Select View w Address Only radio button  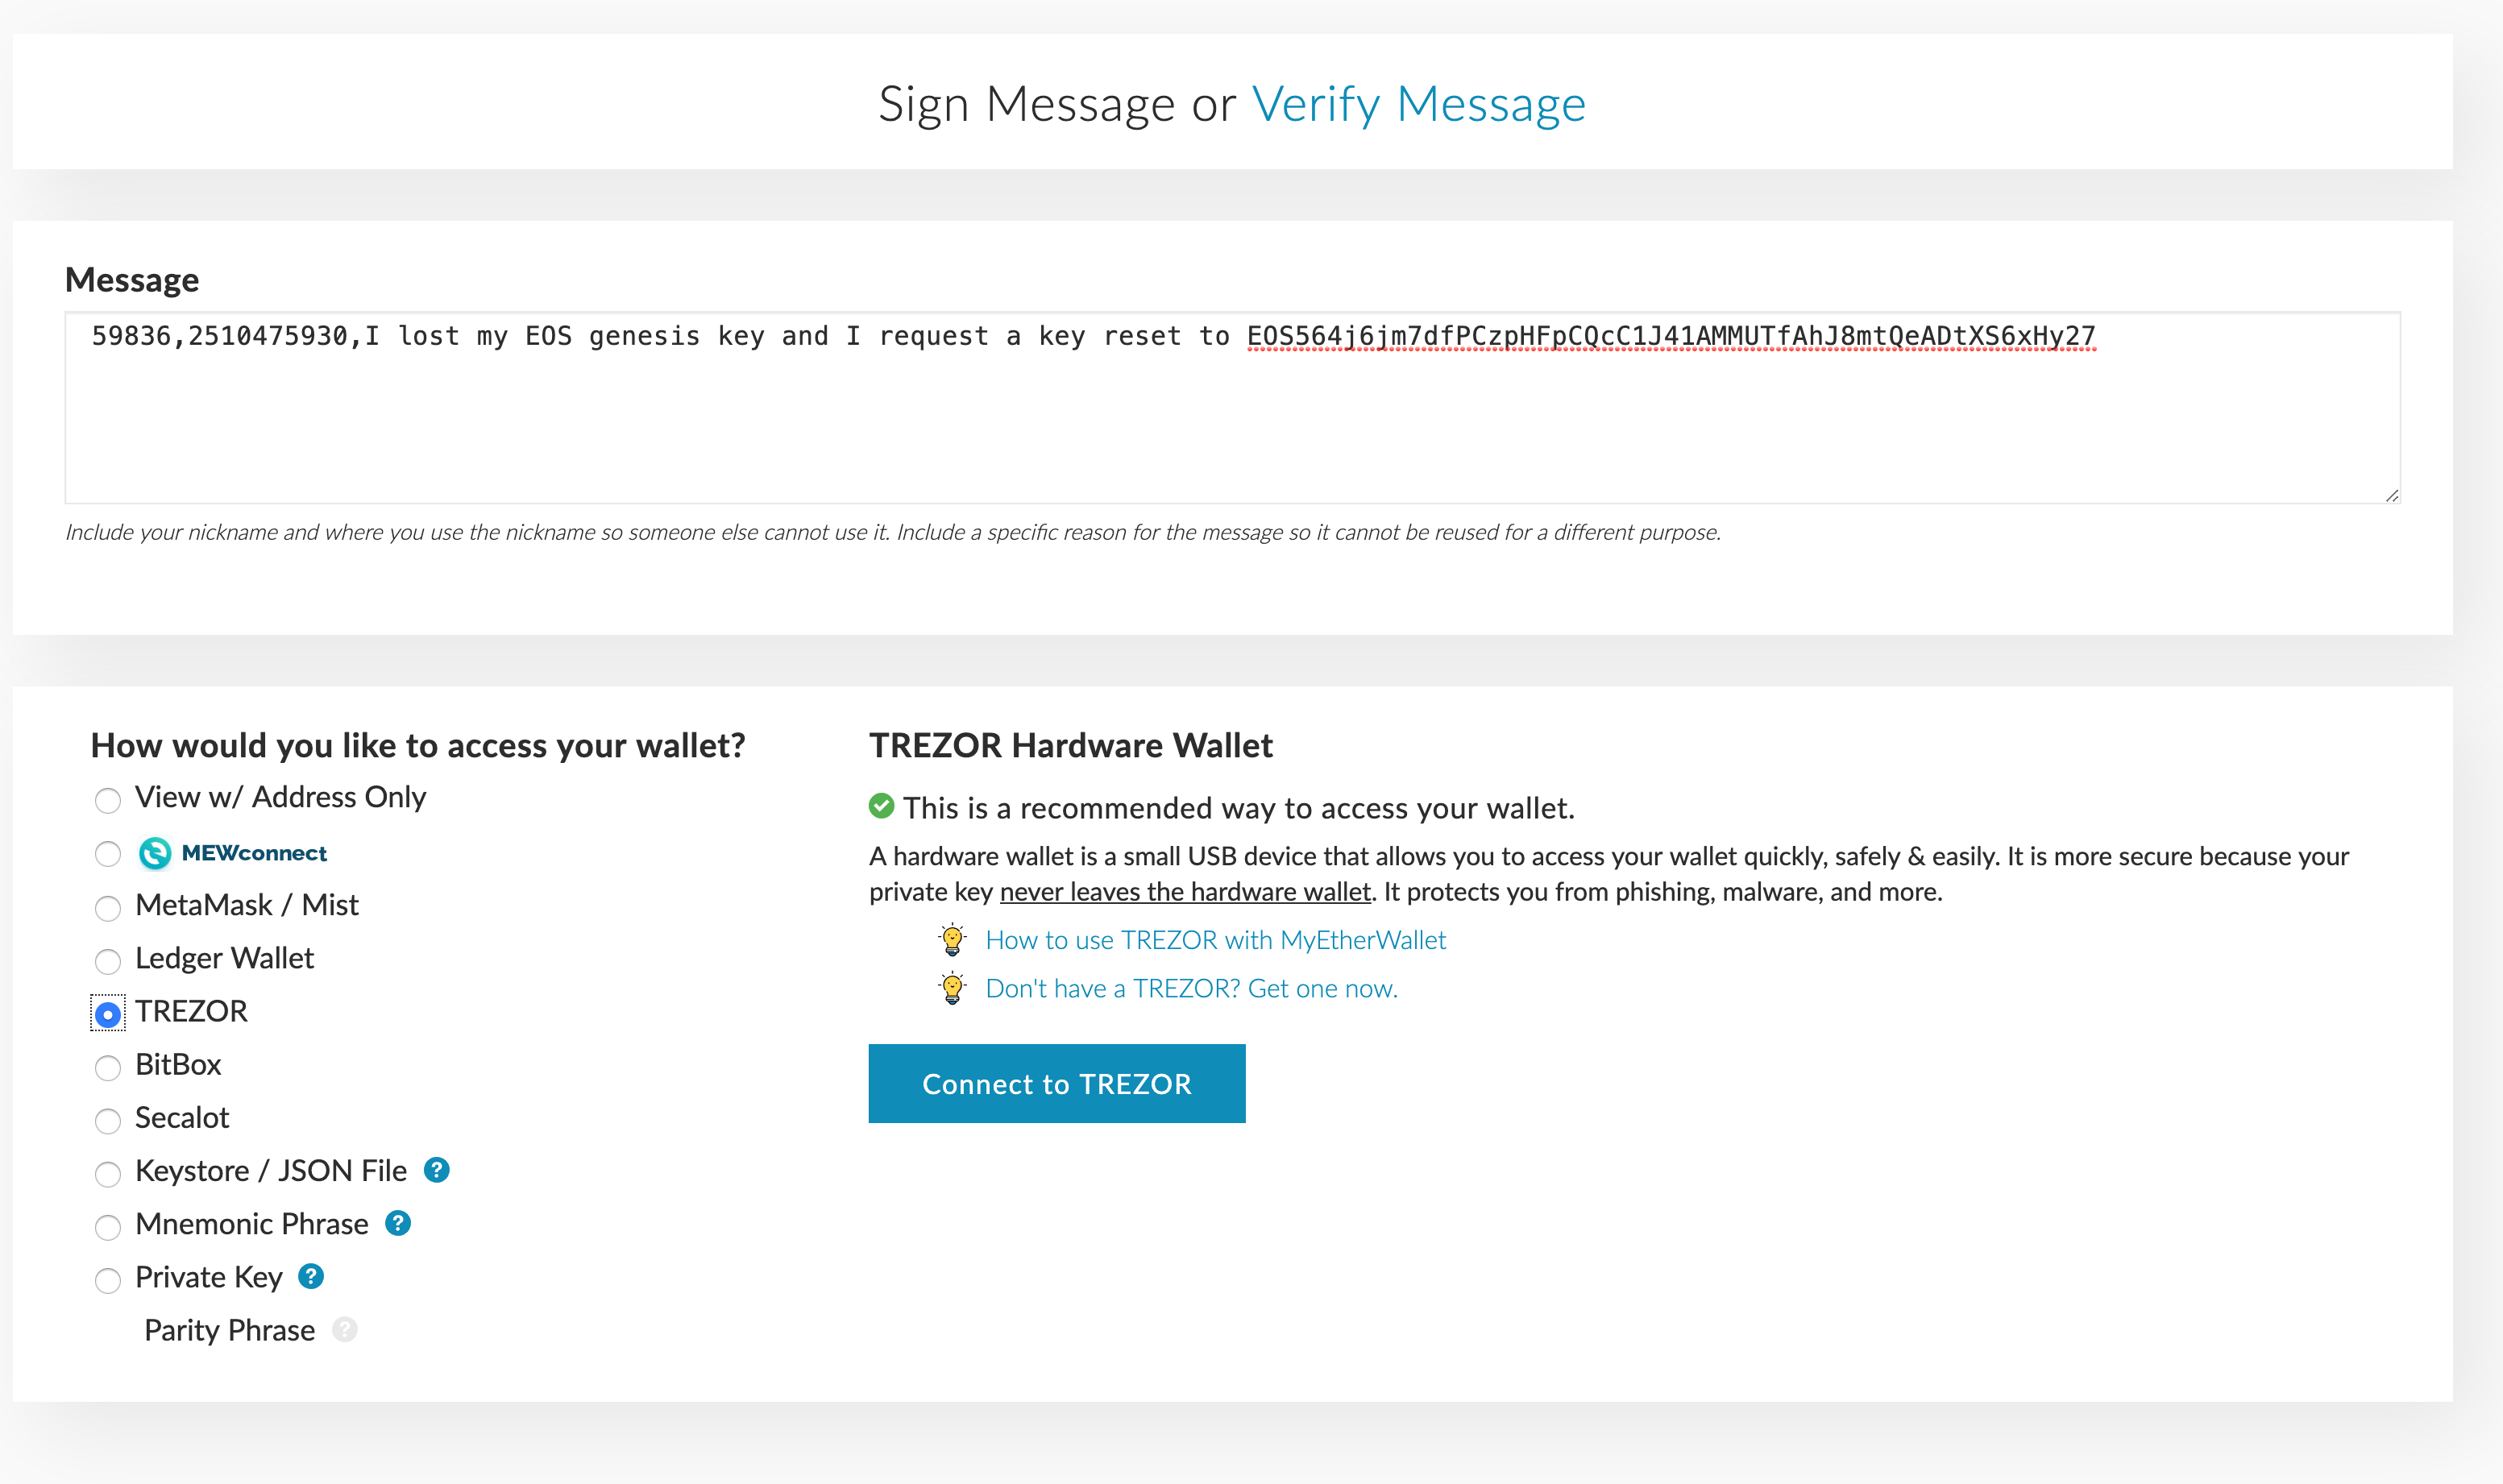click(106, 798)
